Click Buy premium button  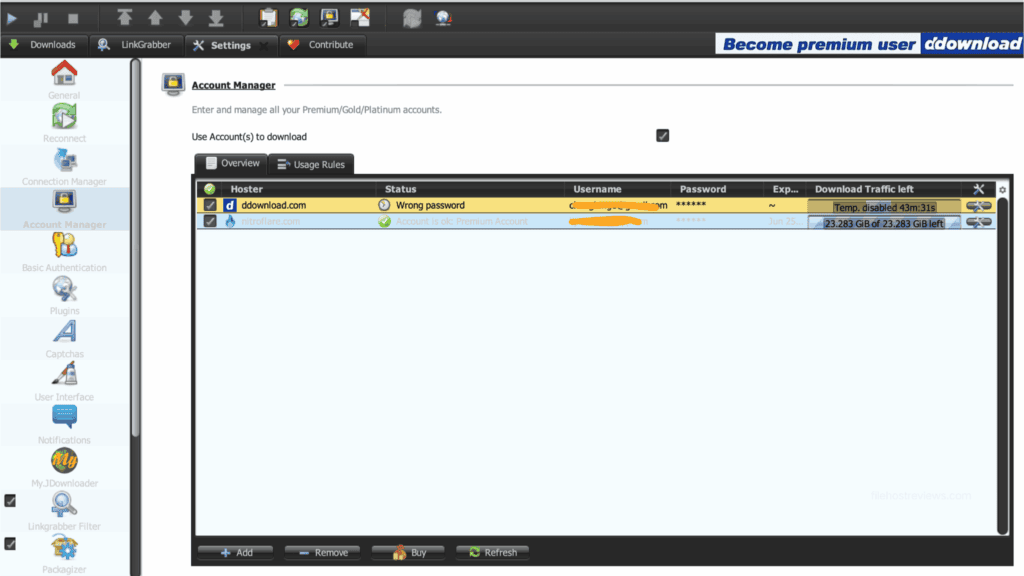pyautogui.click(x=409, y=552)
